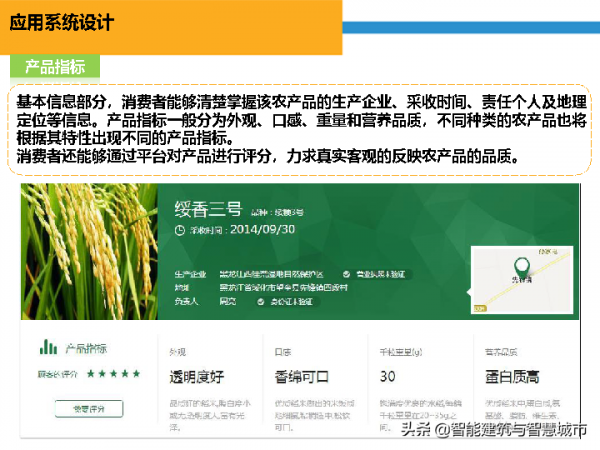Screen dimensions: 600x450
Task: Click the green map location pin
Action: 522,266
